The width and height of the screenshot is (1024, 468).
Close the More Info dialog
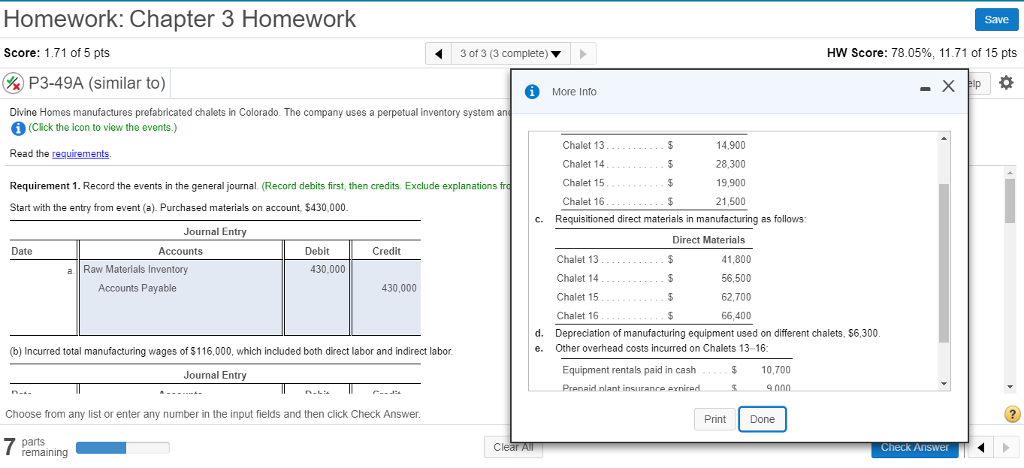[x=948, y=86]
